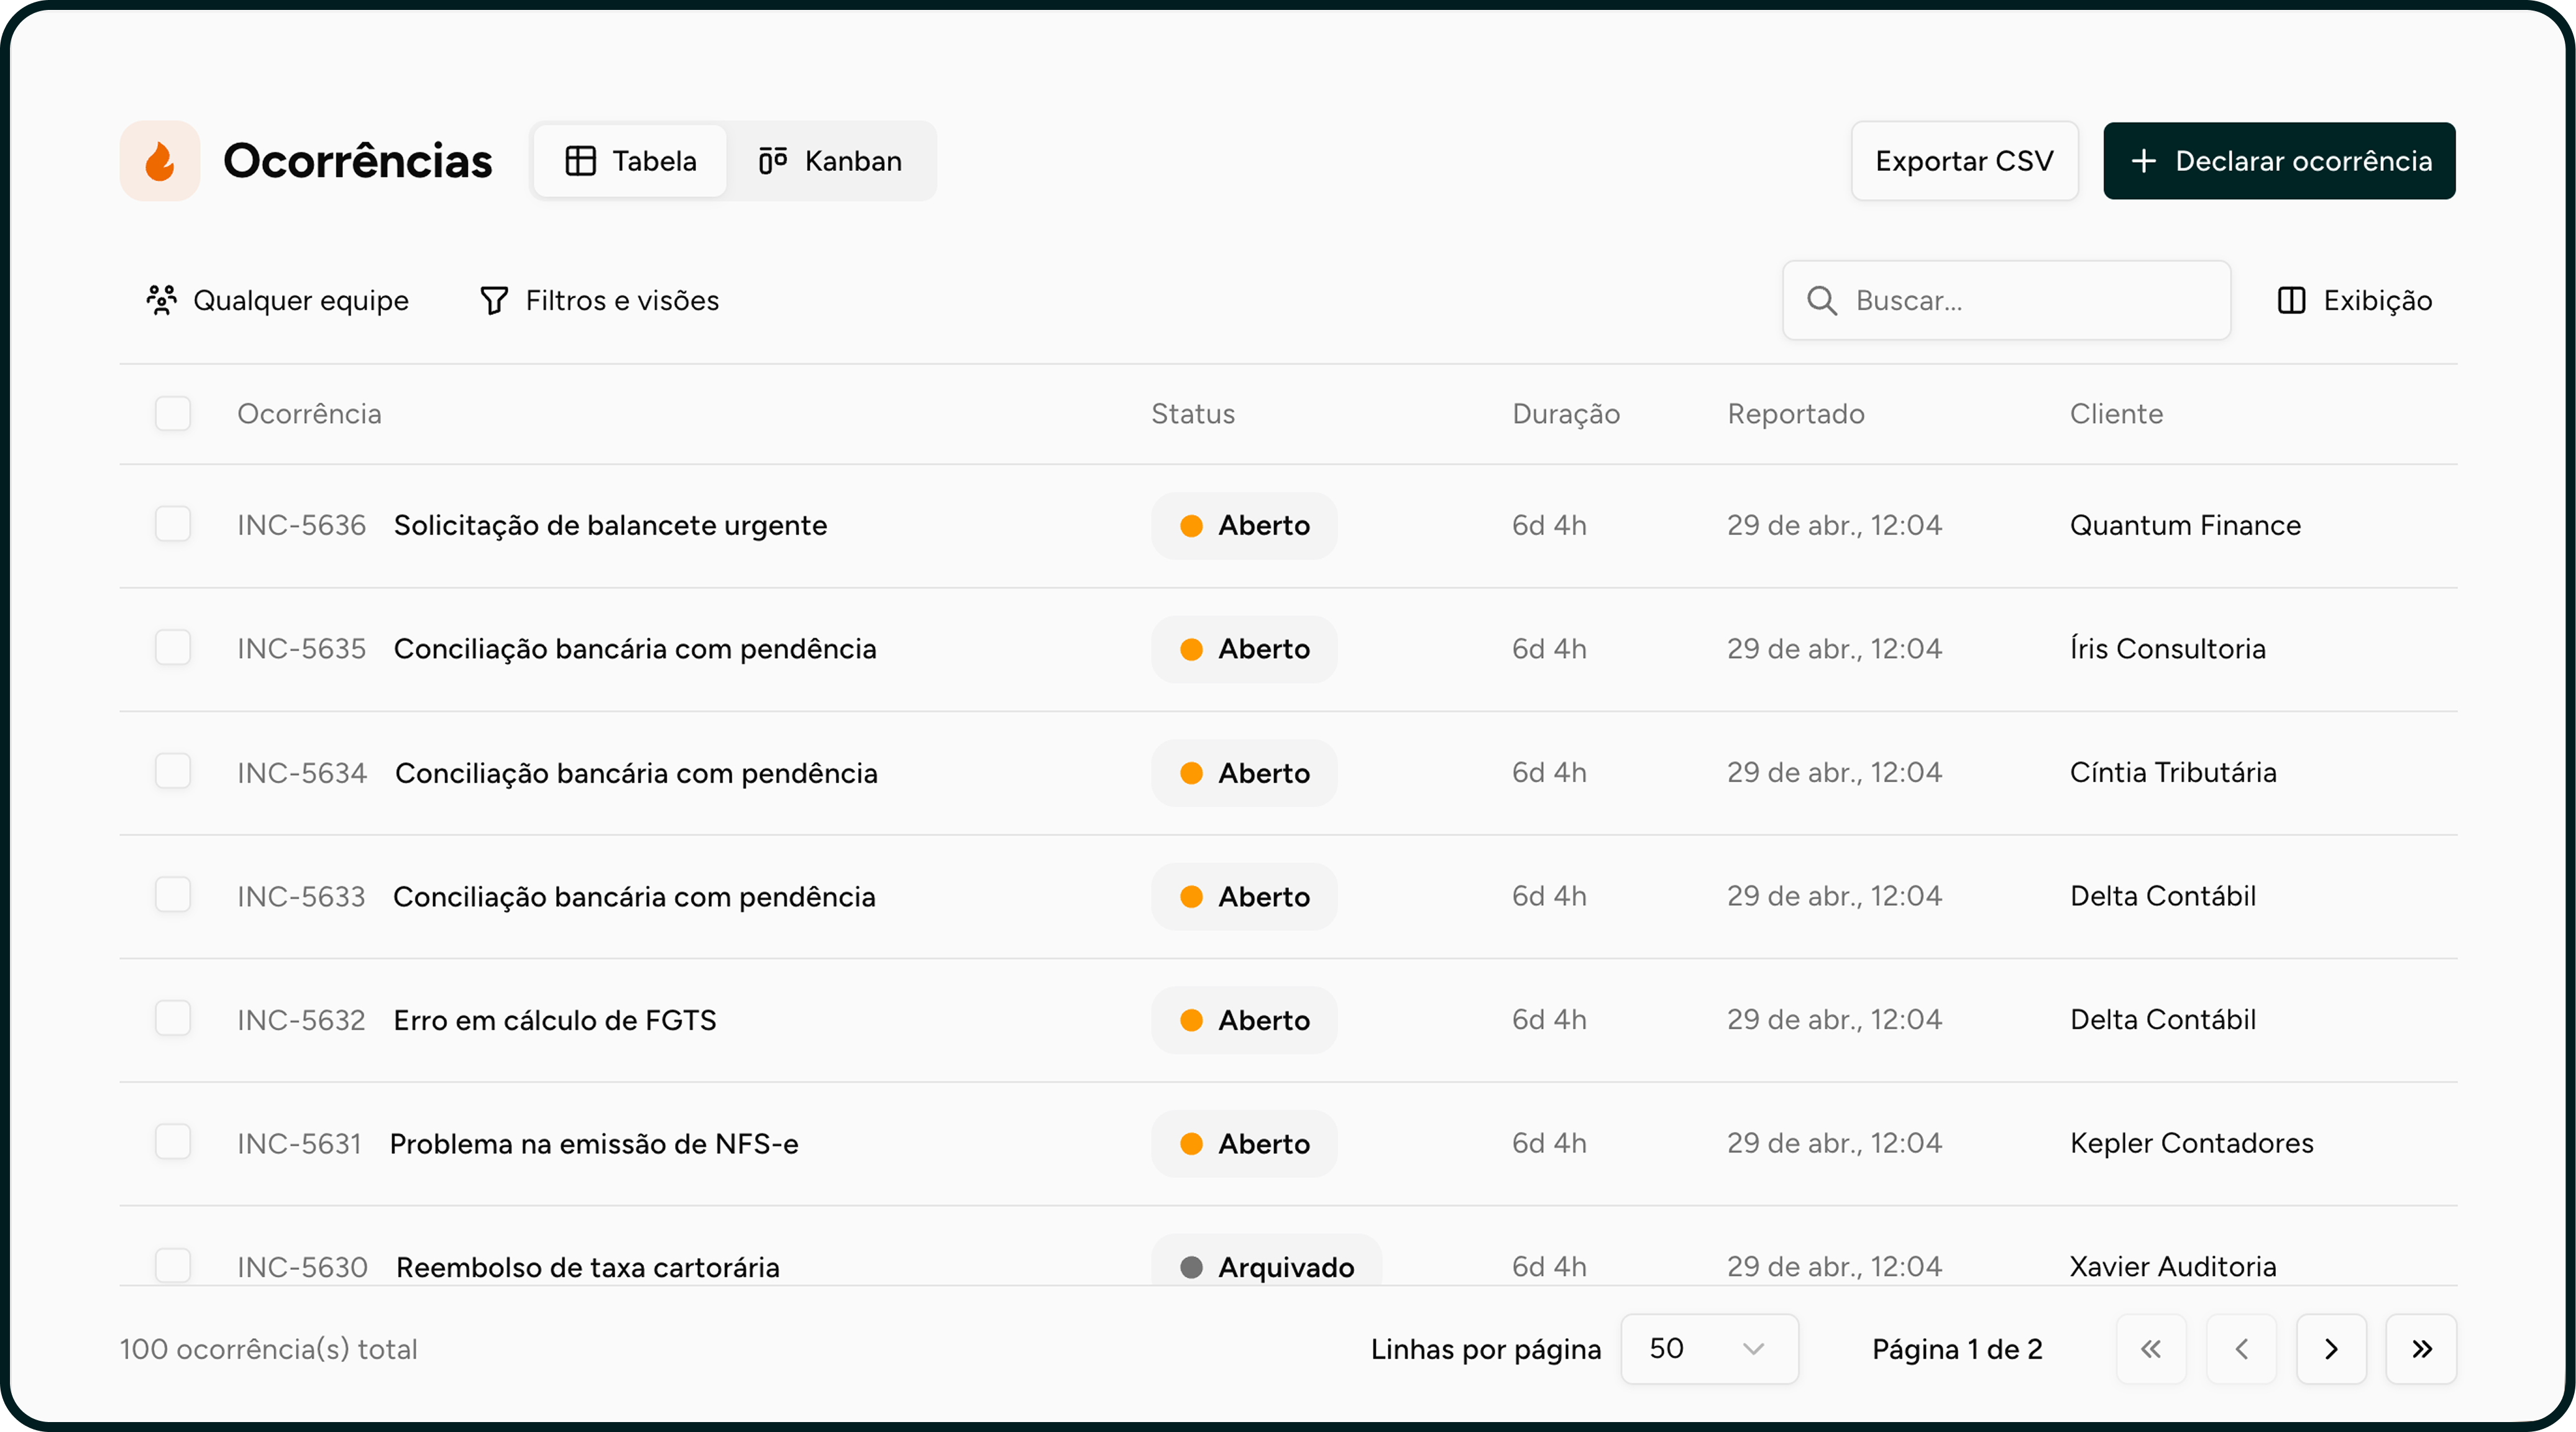Check the box for INC-5633
The image size is (2576, 1432).
pos(173,895)
